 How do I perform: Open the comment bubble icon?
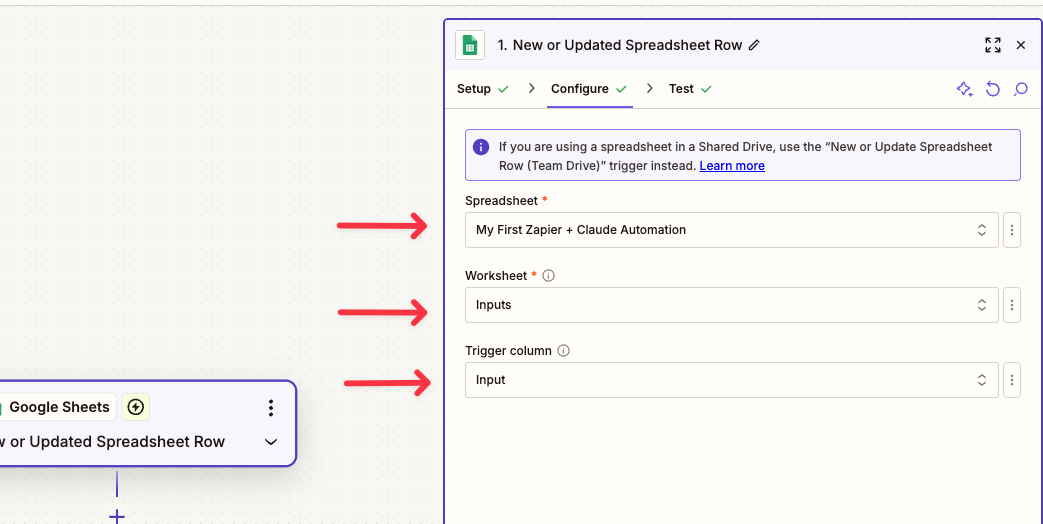point(1020,89)
